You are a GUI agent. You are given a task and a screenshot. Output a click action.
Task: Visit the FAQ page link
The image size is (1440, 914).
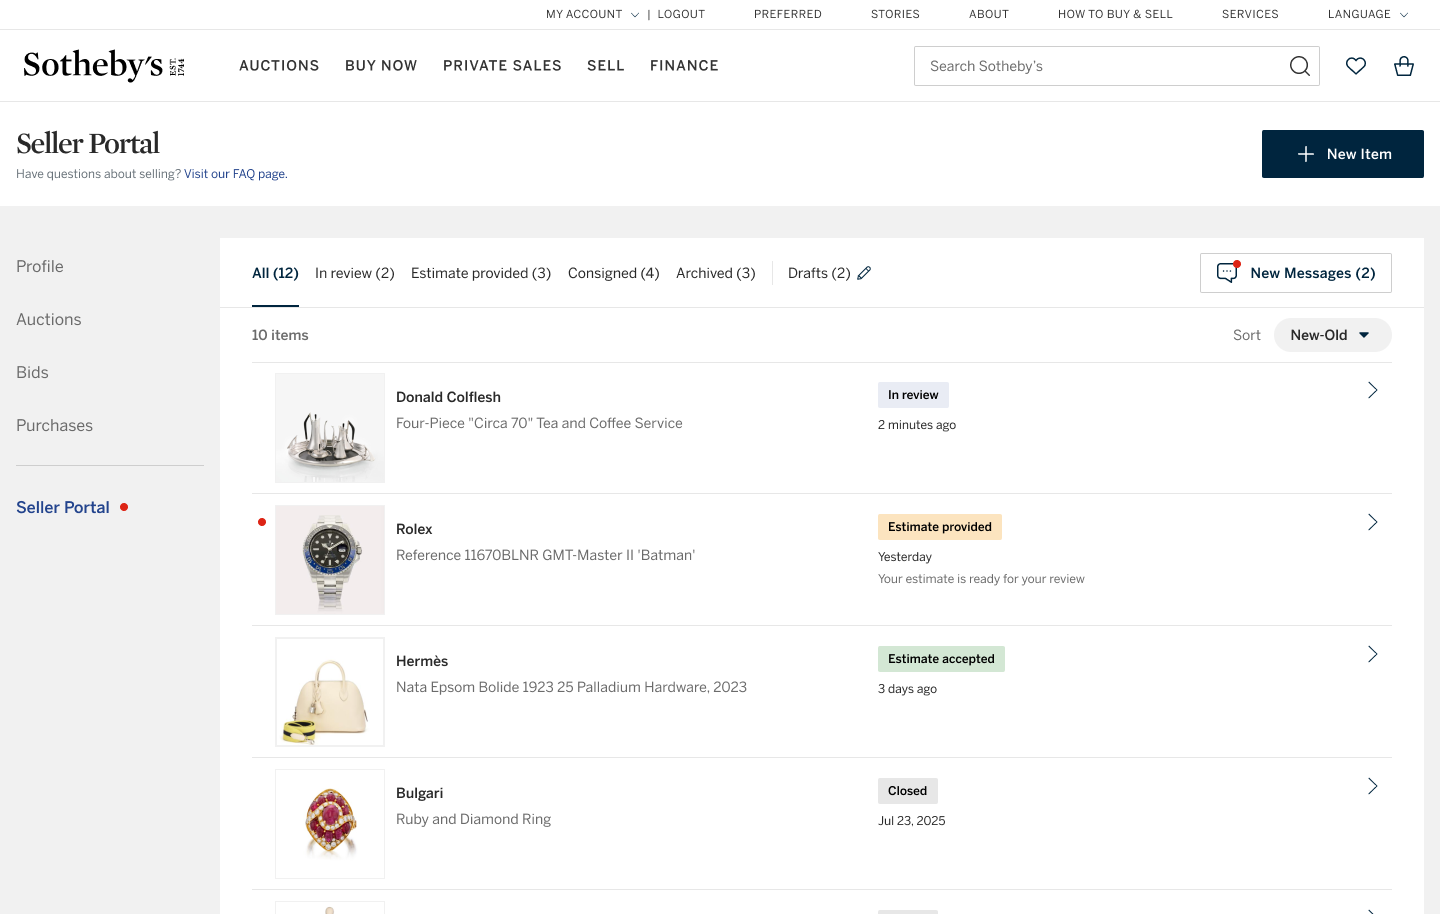[235, 174]
